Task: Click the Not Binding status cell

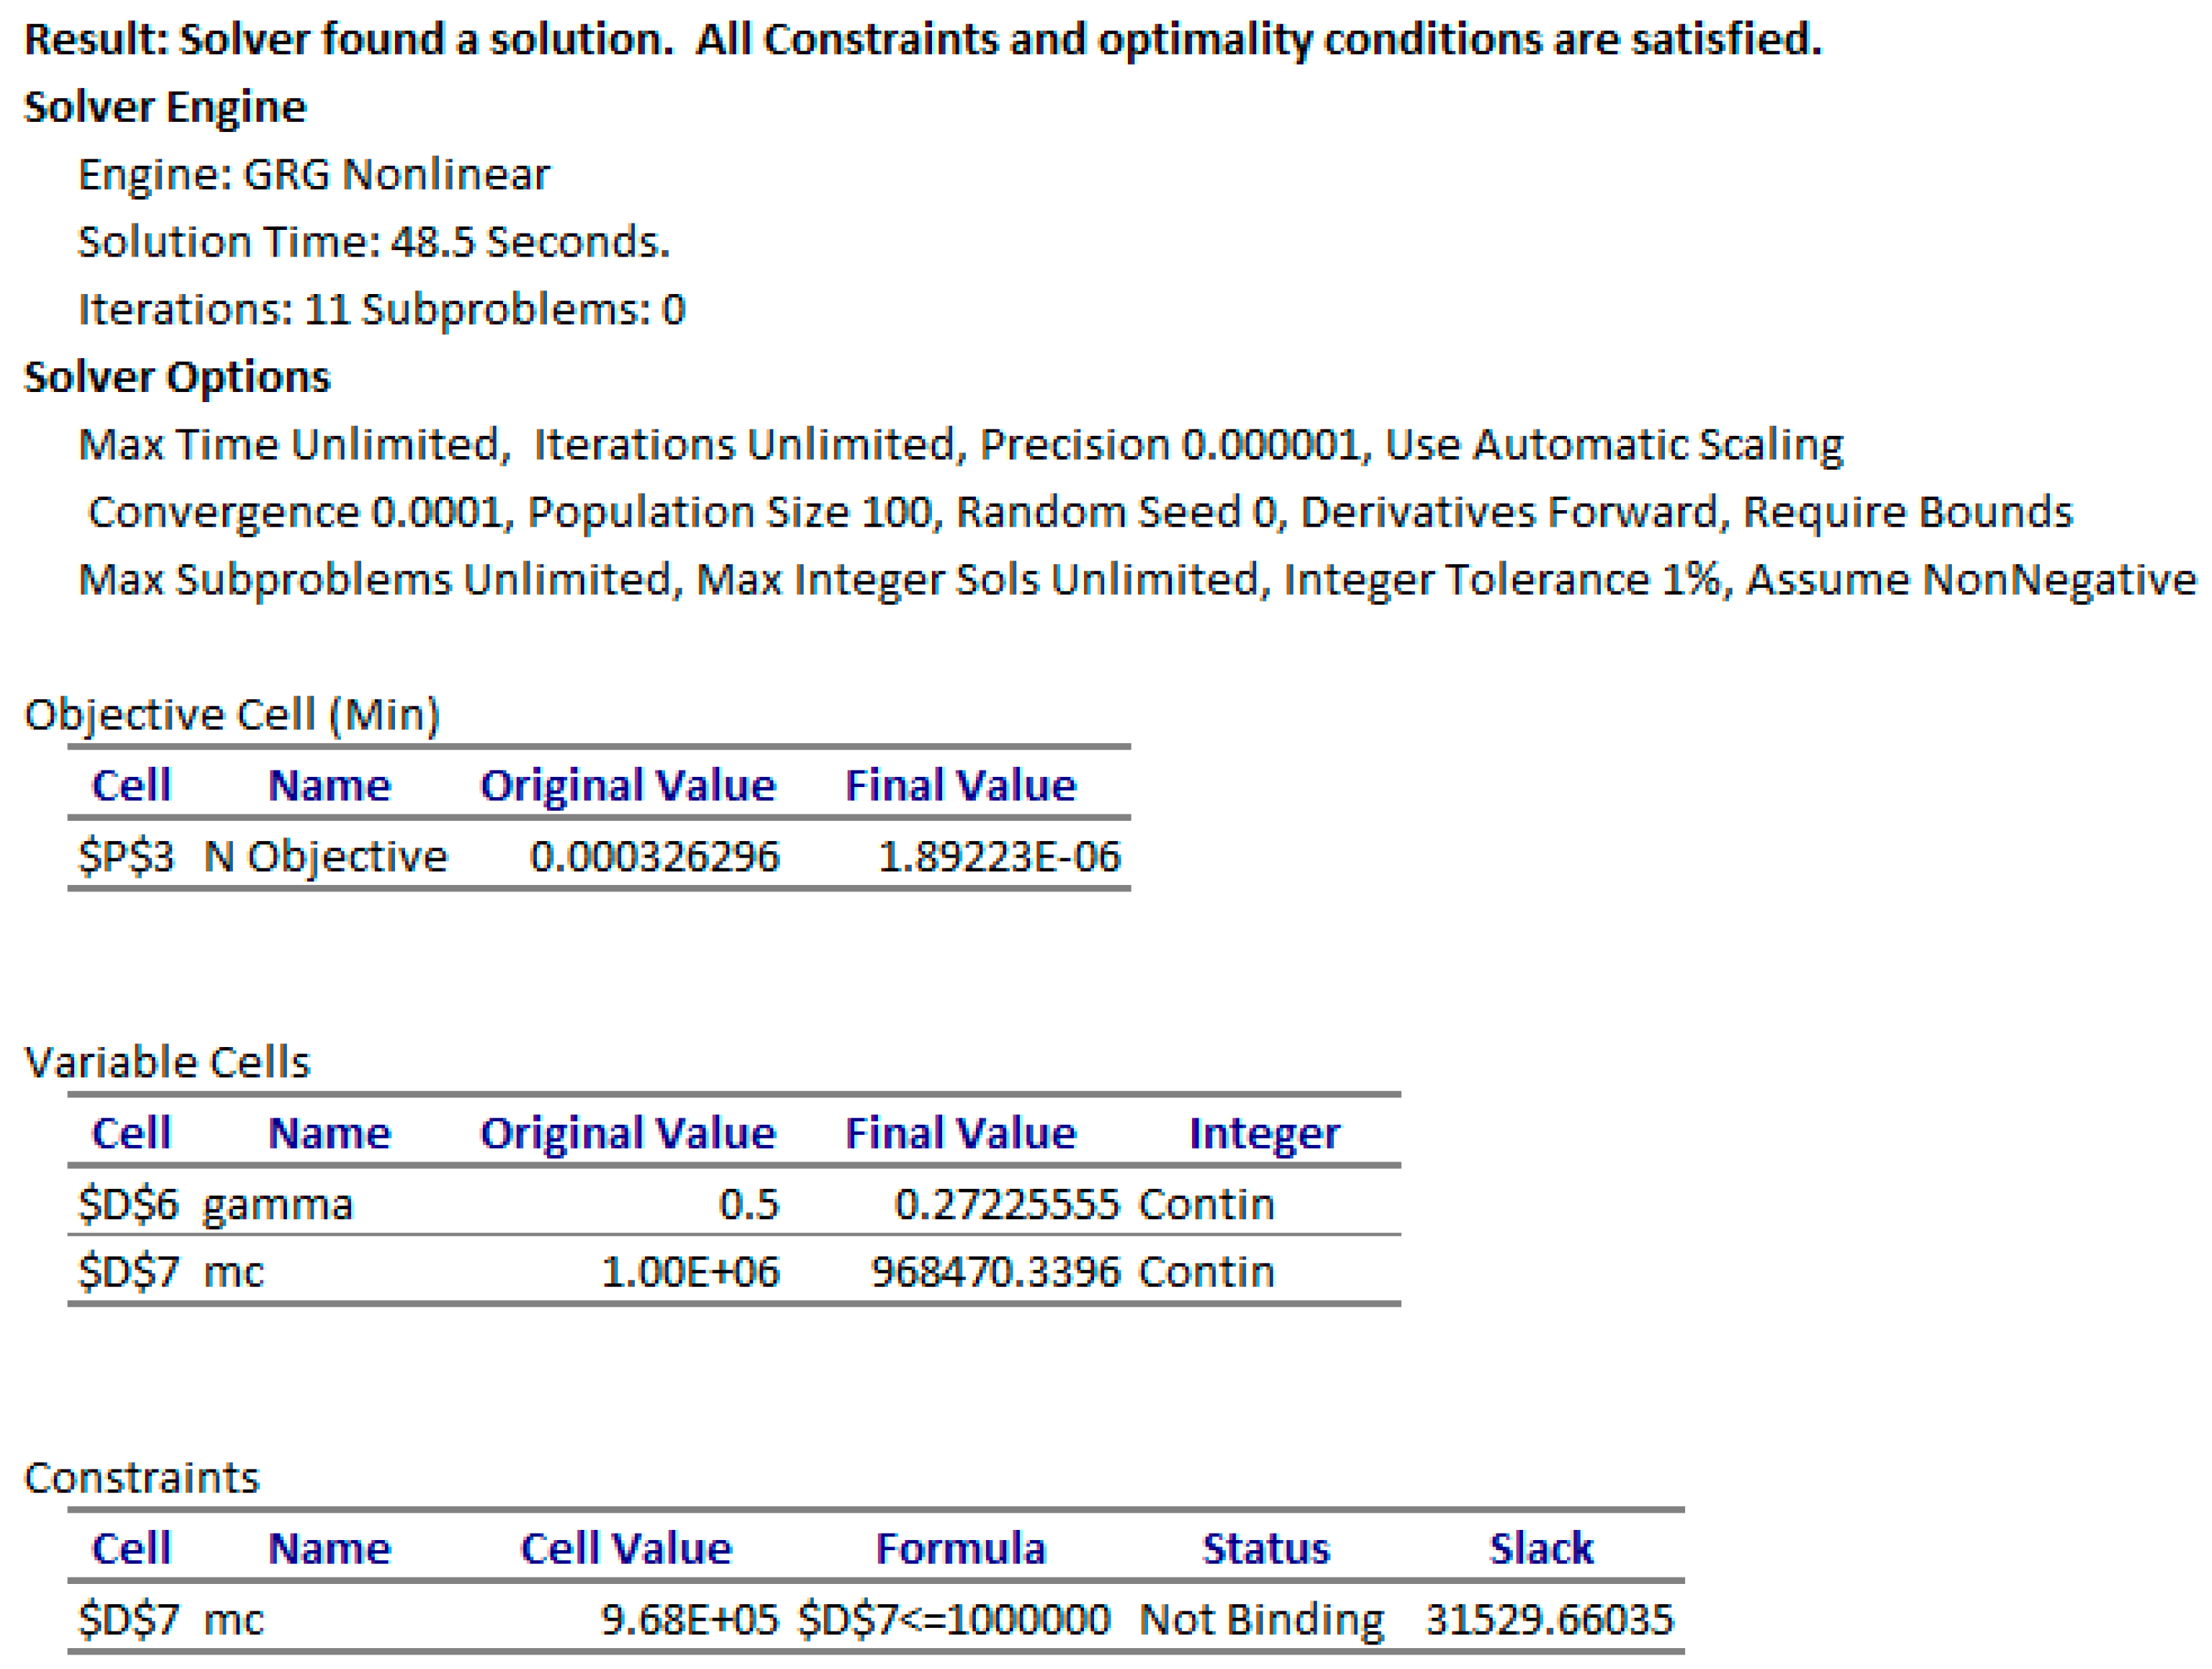Action: coord(1261,1619)
